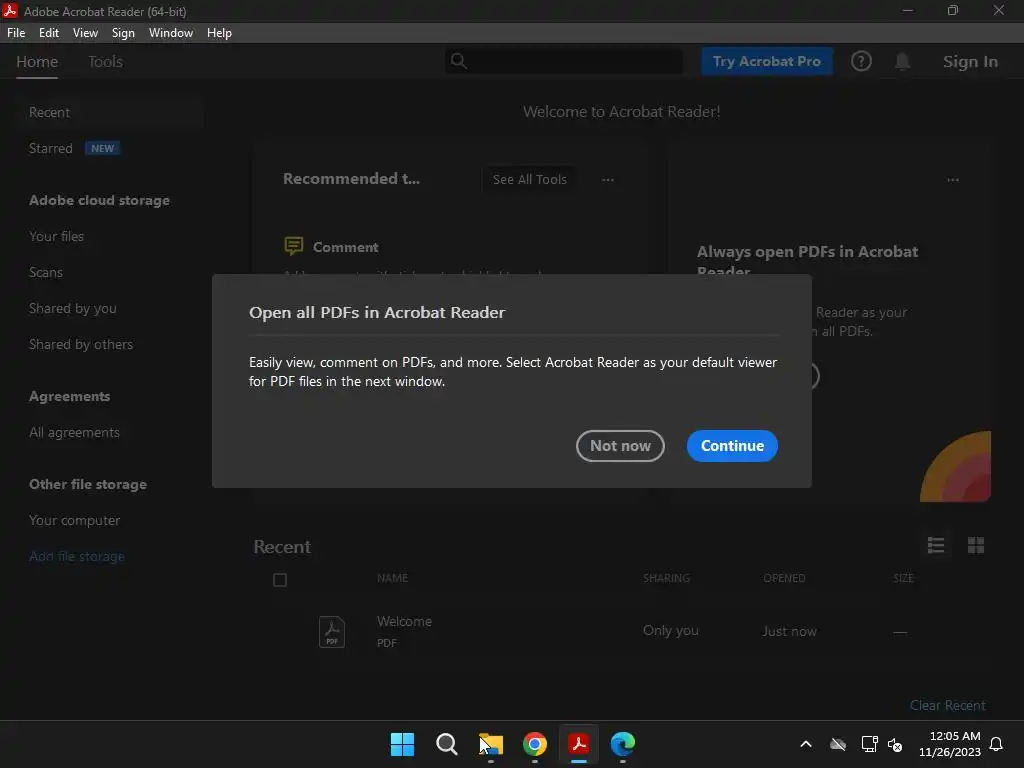Viewport: 1024px width, 768px height.
Task: Open Shared by others
Action: pyautogui.click(x=81, y=344)
